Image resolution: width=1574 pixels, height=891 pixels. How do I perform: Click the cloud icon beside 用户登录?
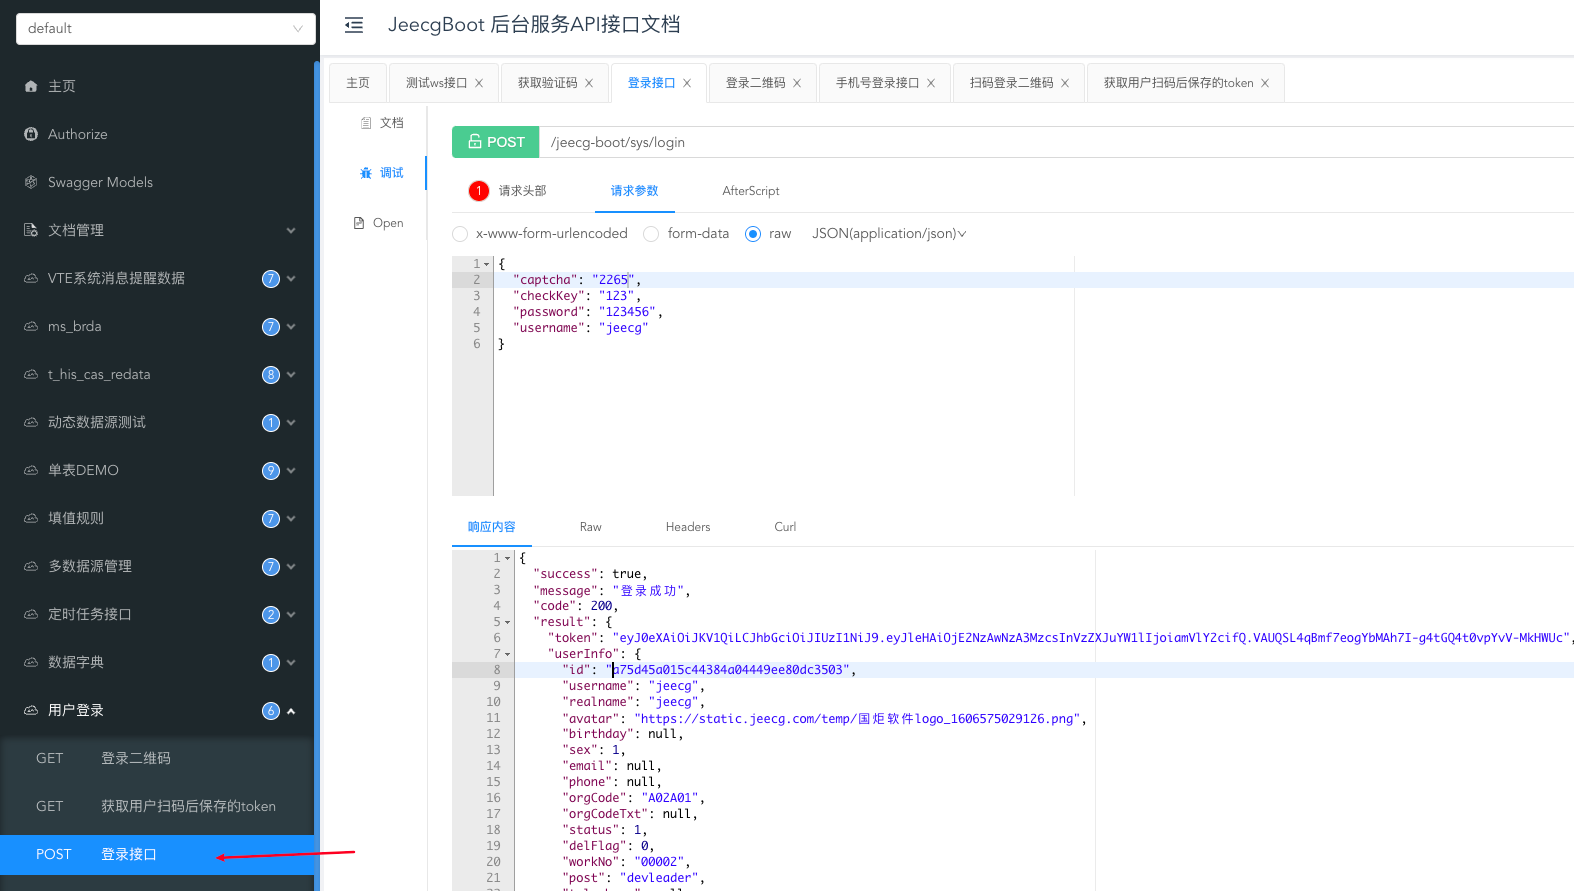(31, 710)
